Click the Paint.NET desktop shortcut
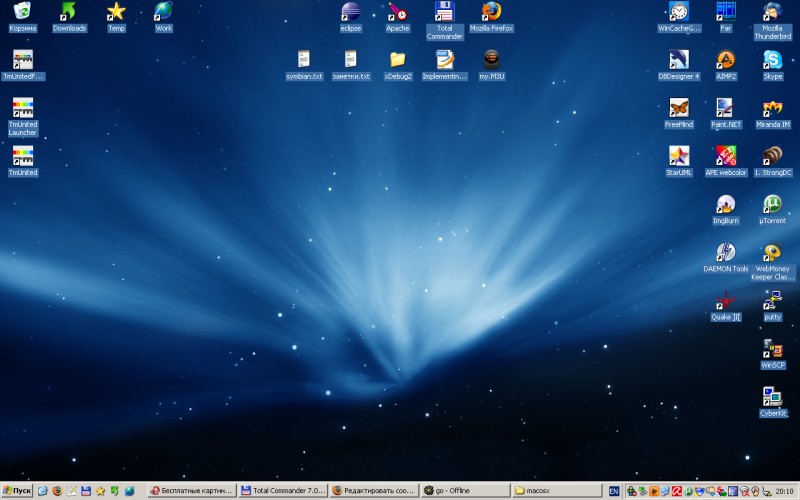The height and width of the screenshot is (500, 800). pyautogui.click(x=726, y=108)
